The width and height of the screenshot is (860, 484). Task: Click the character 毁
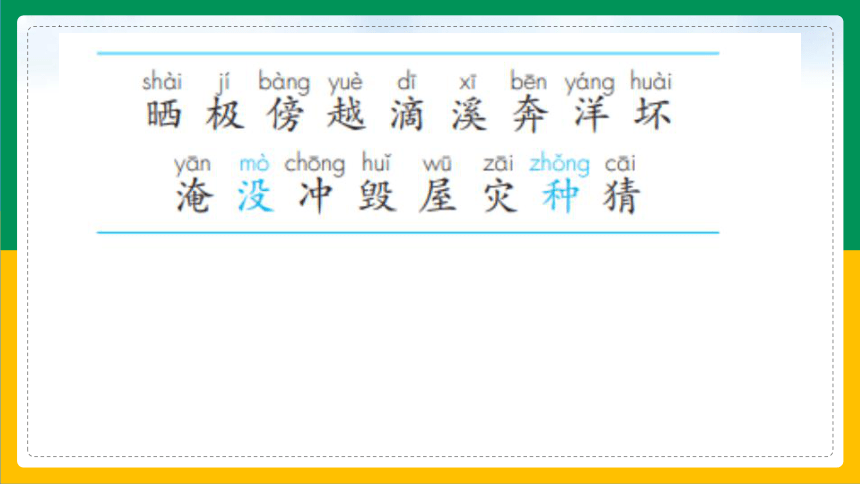point(377,196)
